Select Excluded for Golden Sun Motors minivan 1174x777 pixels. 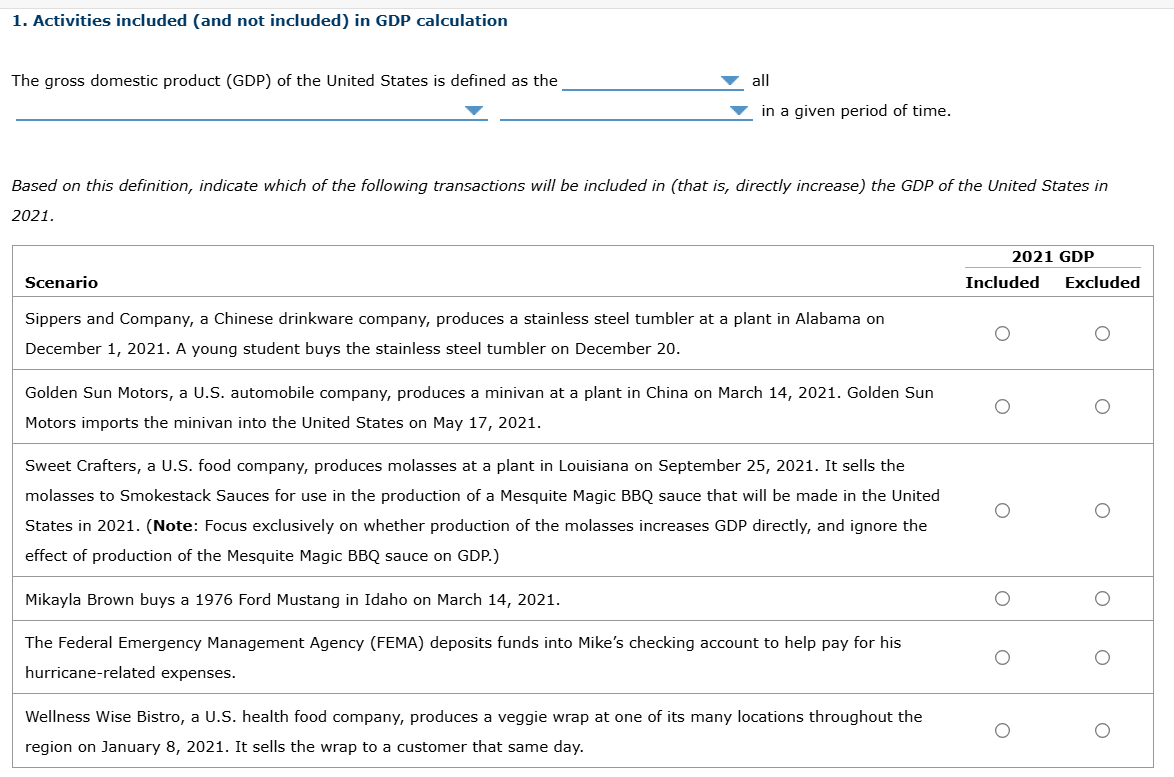[1102, 405]
